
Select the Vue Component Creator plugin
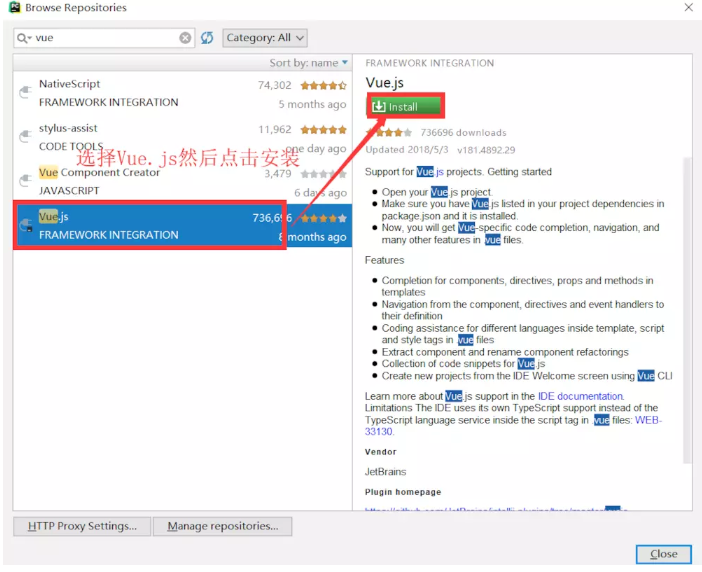[x=182, y=182]
